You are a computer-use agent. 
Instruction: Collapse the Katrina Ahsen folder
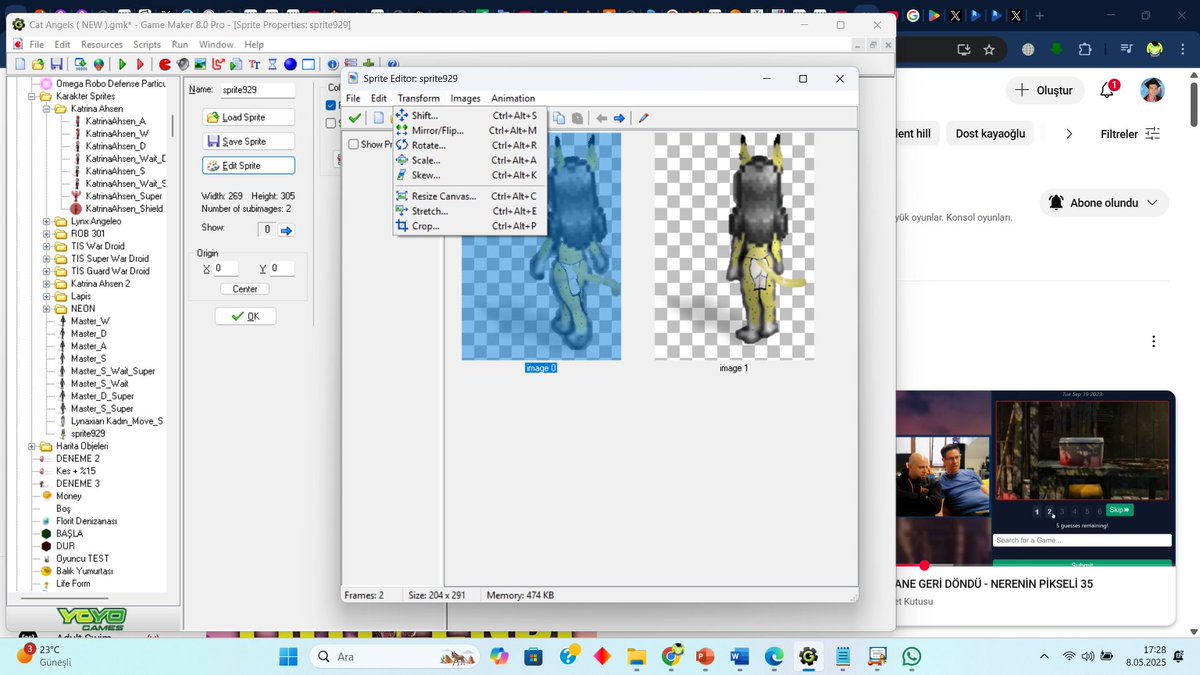[x=47, y=109]
